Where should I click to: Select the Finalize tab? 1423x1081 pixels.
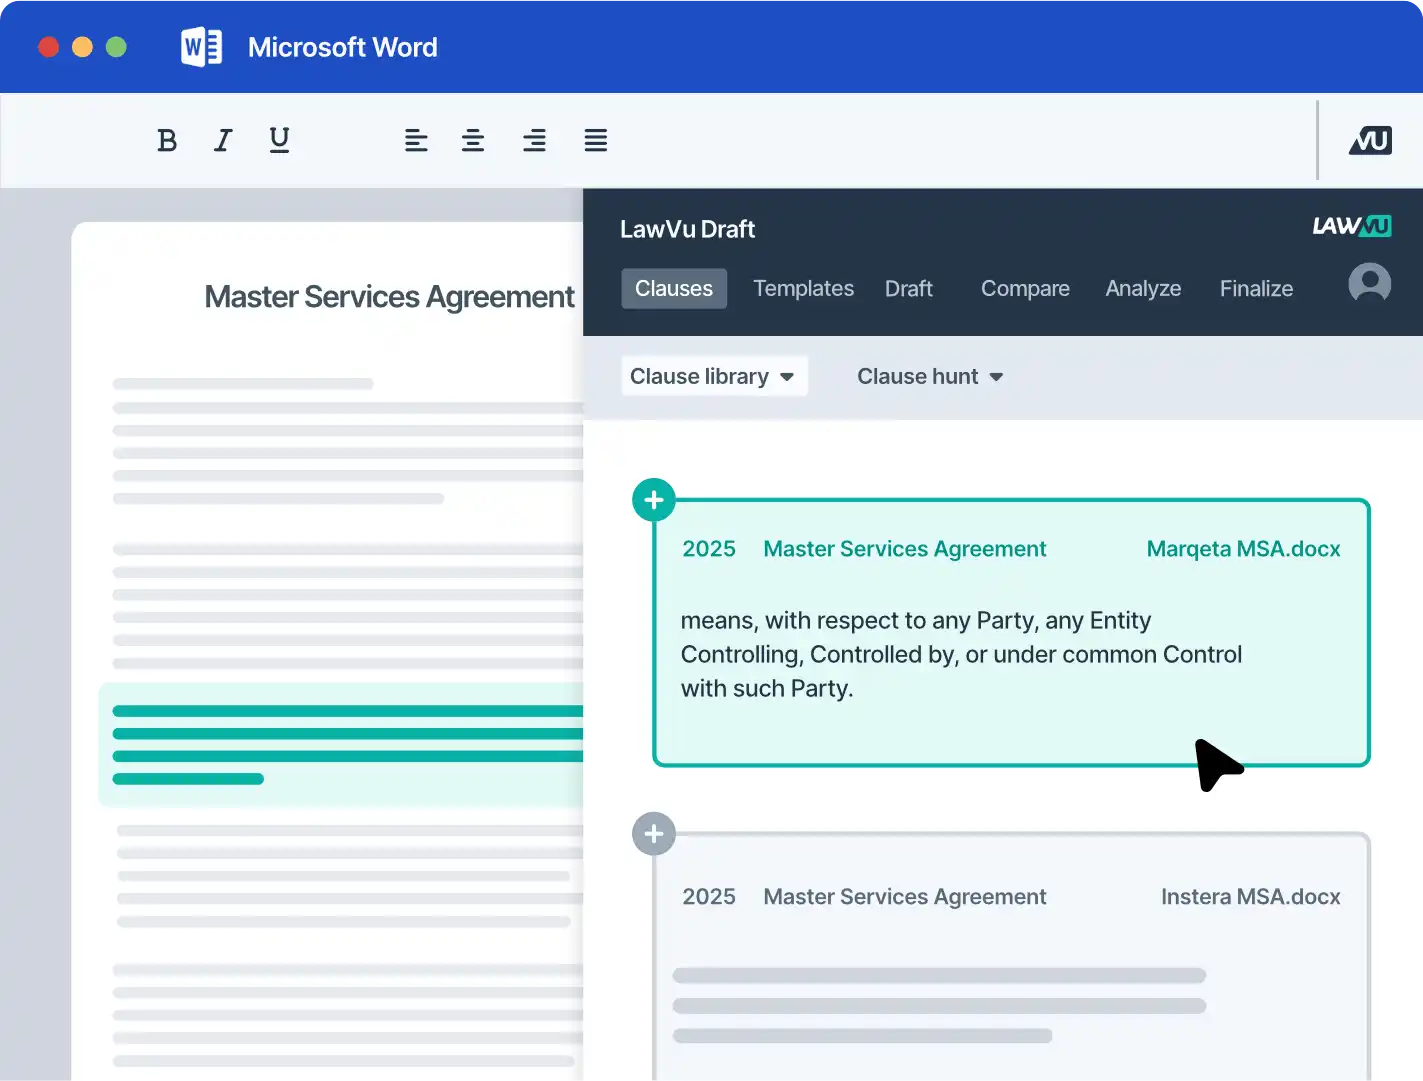pyautogui.click(x=1256, y=289)
